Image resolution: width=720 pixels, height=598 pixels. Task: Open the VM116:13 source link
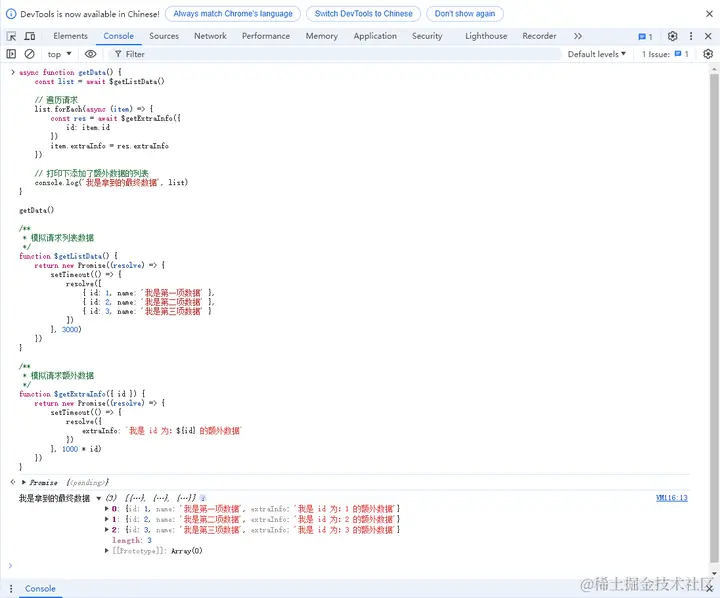pos(671,498)
